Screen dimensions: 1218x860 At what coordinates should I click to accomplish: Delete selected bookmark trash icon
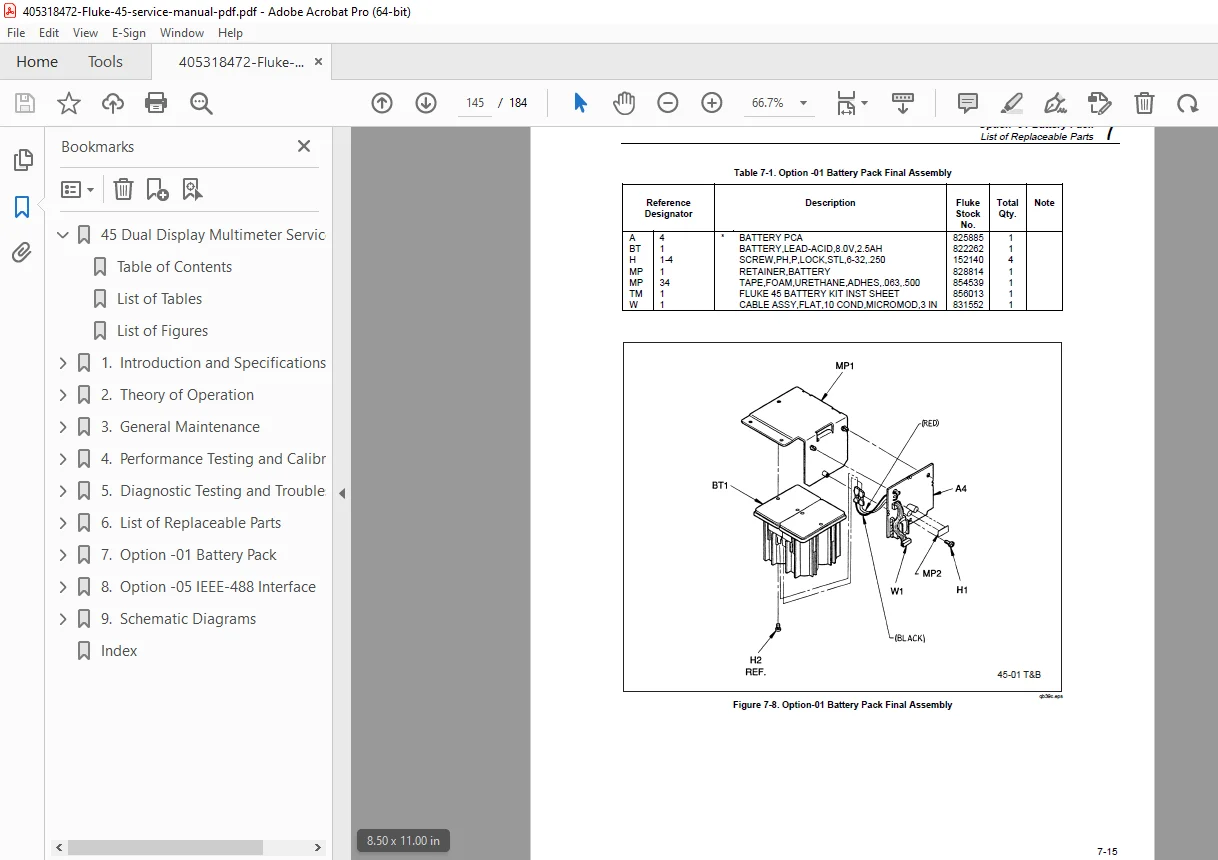[x=123, y=189]
